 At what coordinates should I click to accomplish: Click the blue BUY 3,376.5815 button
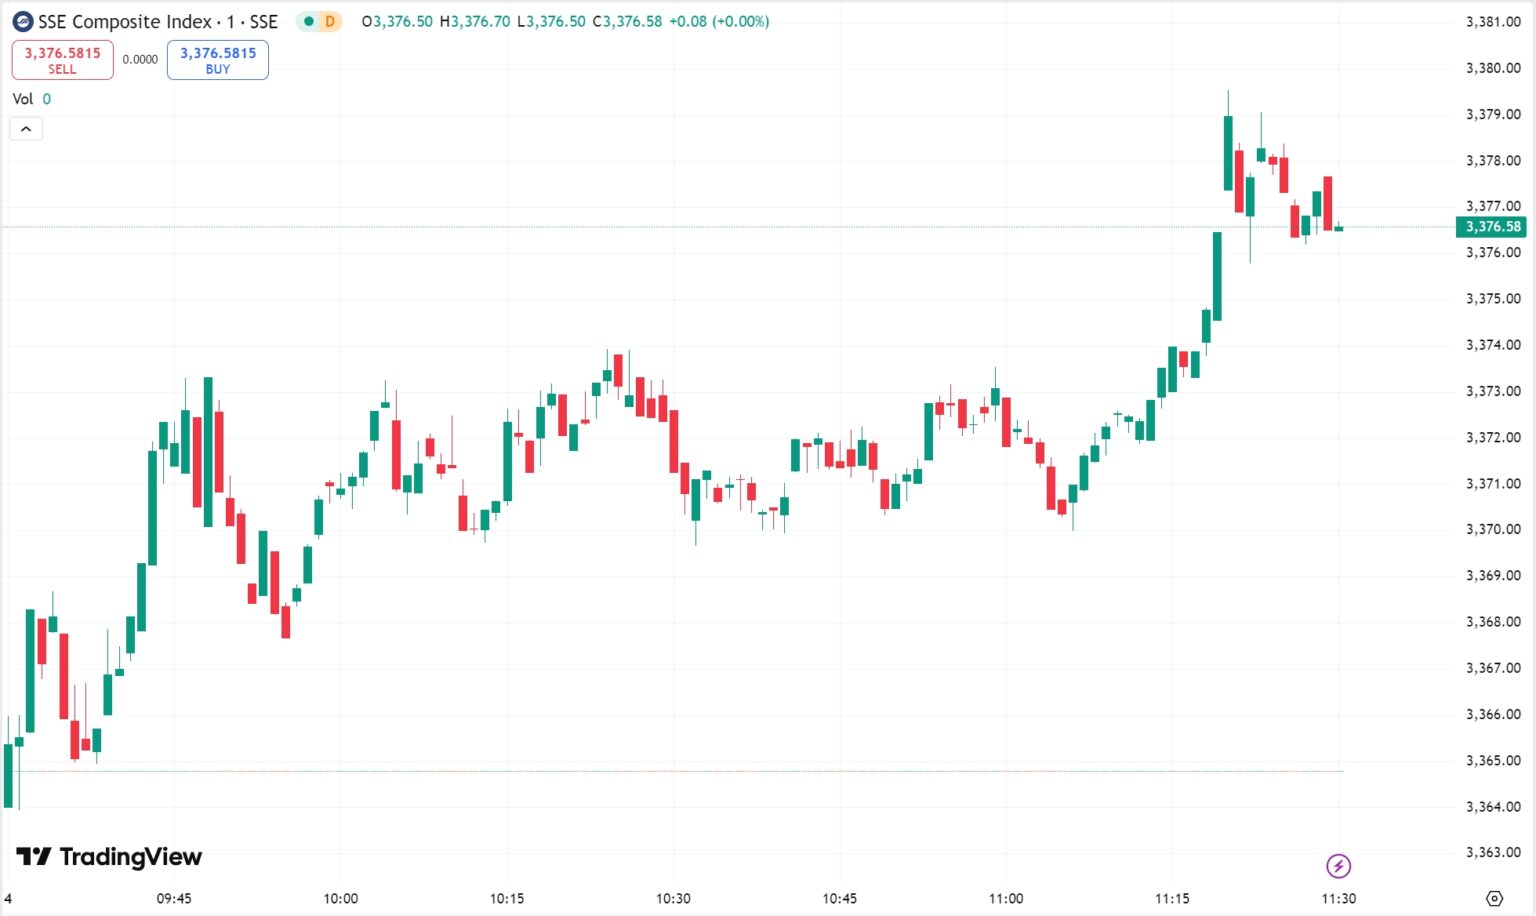point(218,60)
